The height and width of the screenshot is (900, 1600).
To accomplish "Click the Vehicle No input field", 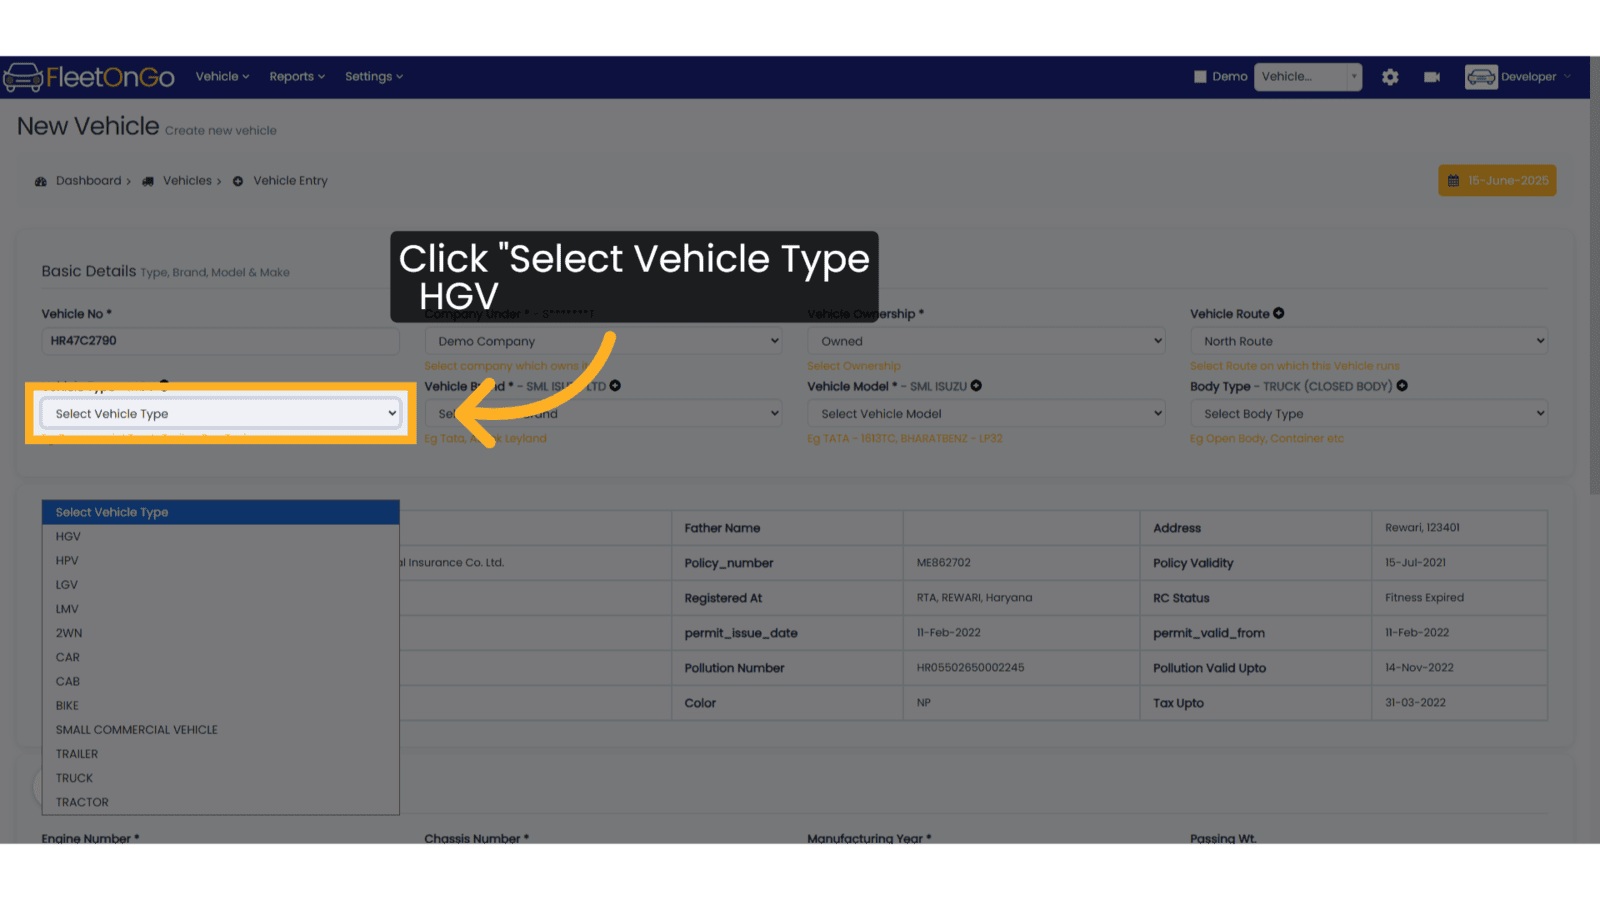I will 220,341.
